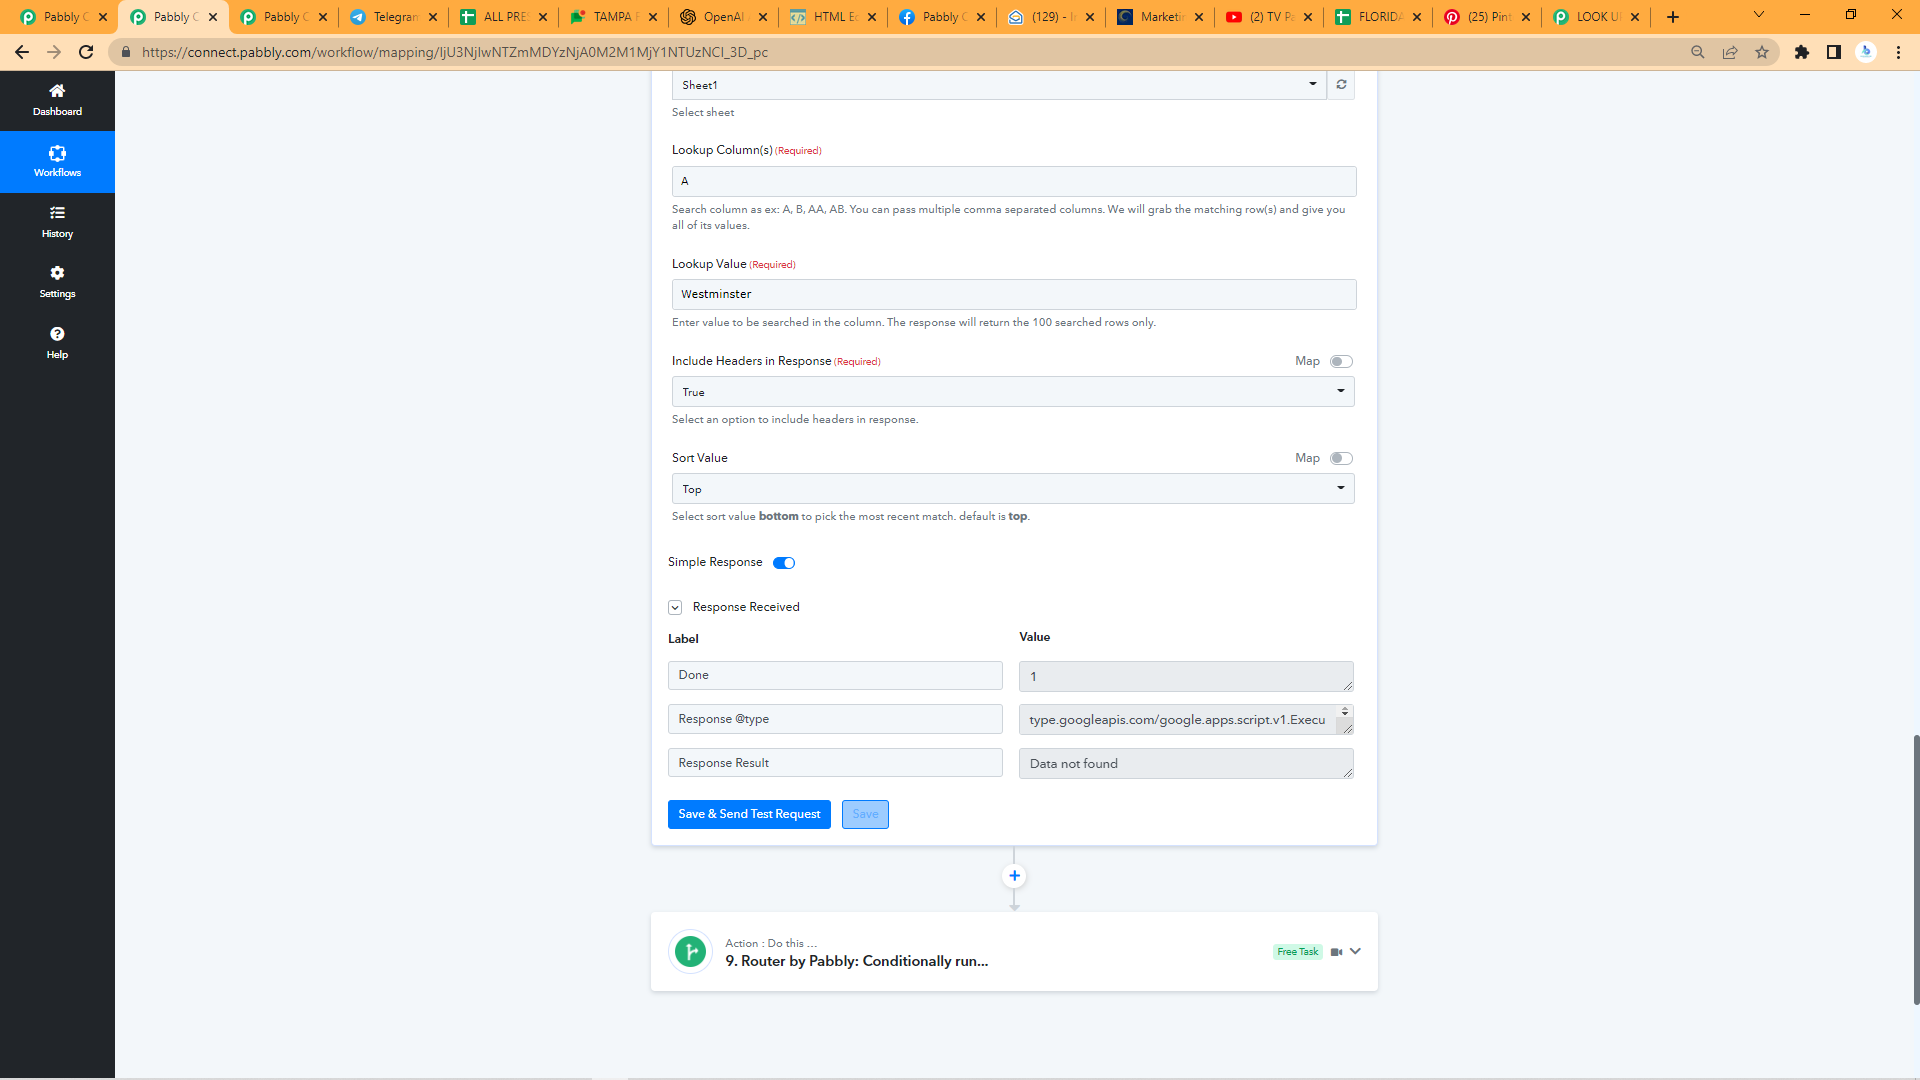Click the Done label field
1920x1080 pixels.
tap(835, 675)
